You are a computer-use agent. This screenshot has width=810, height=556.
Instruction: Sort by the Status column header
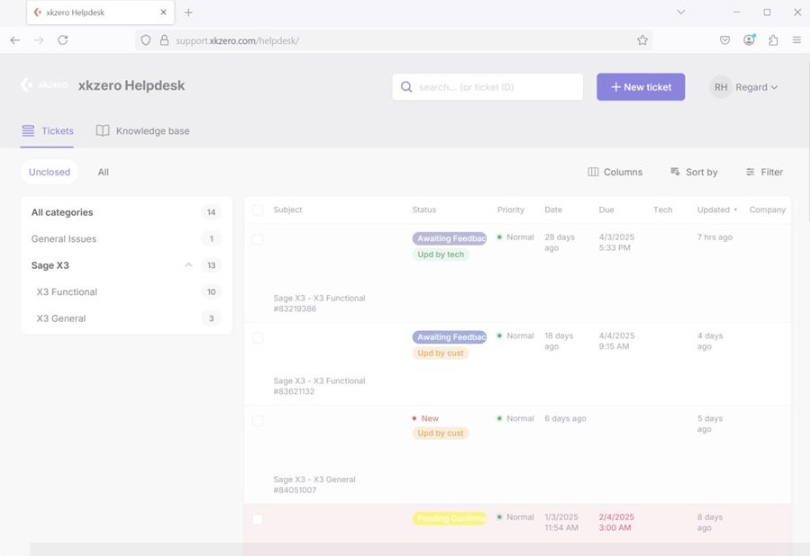click(x=424, y=210)
